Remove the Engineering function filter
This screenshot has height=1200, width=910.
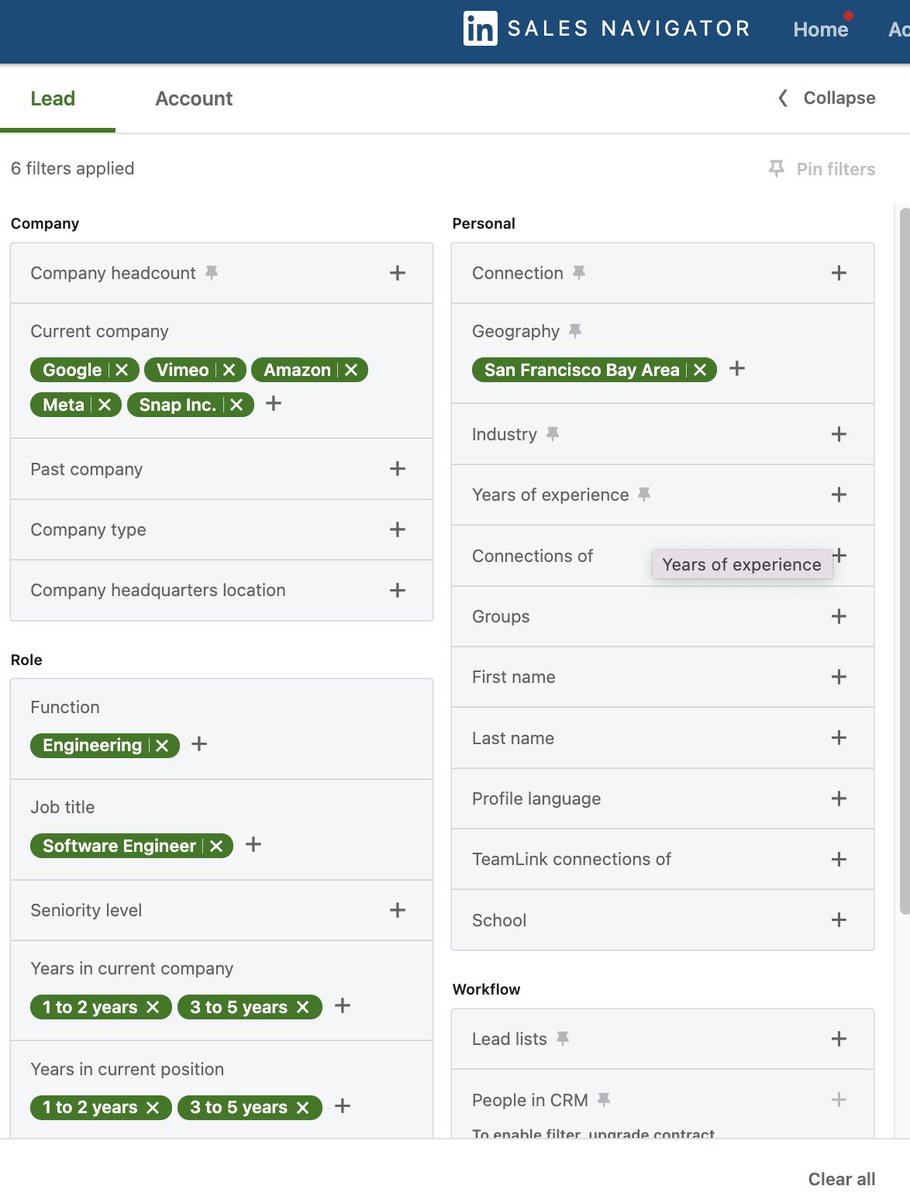[x=162, y=746]
